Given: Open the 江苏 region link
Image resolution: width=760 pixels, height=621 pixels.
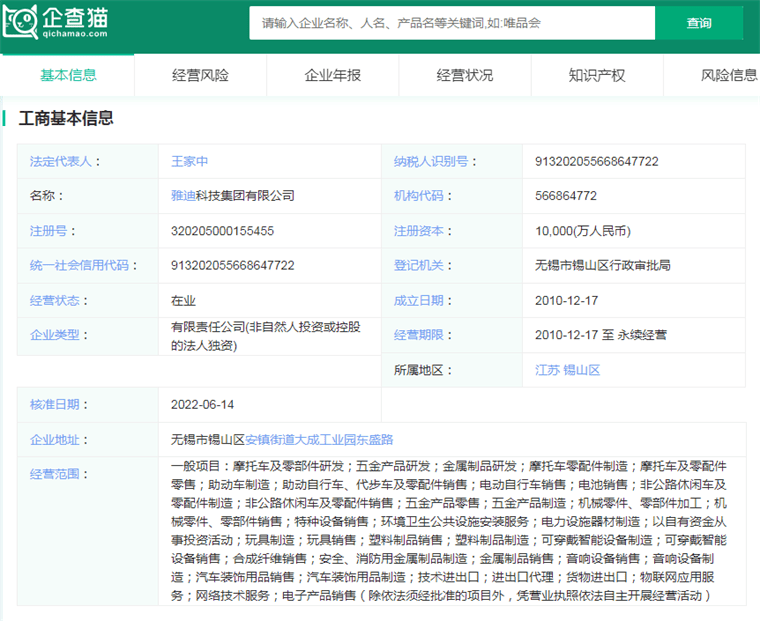Looking at the screenshot, I should [x=547, y=370].
